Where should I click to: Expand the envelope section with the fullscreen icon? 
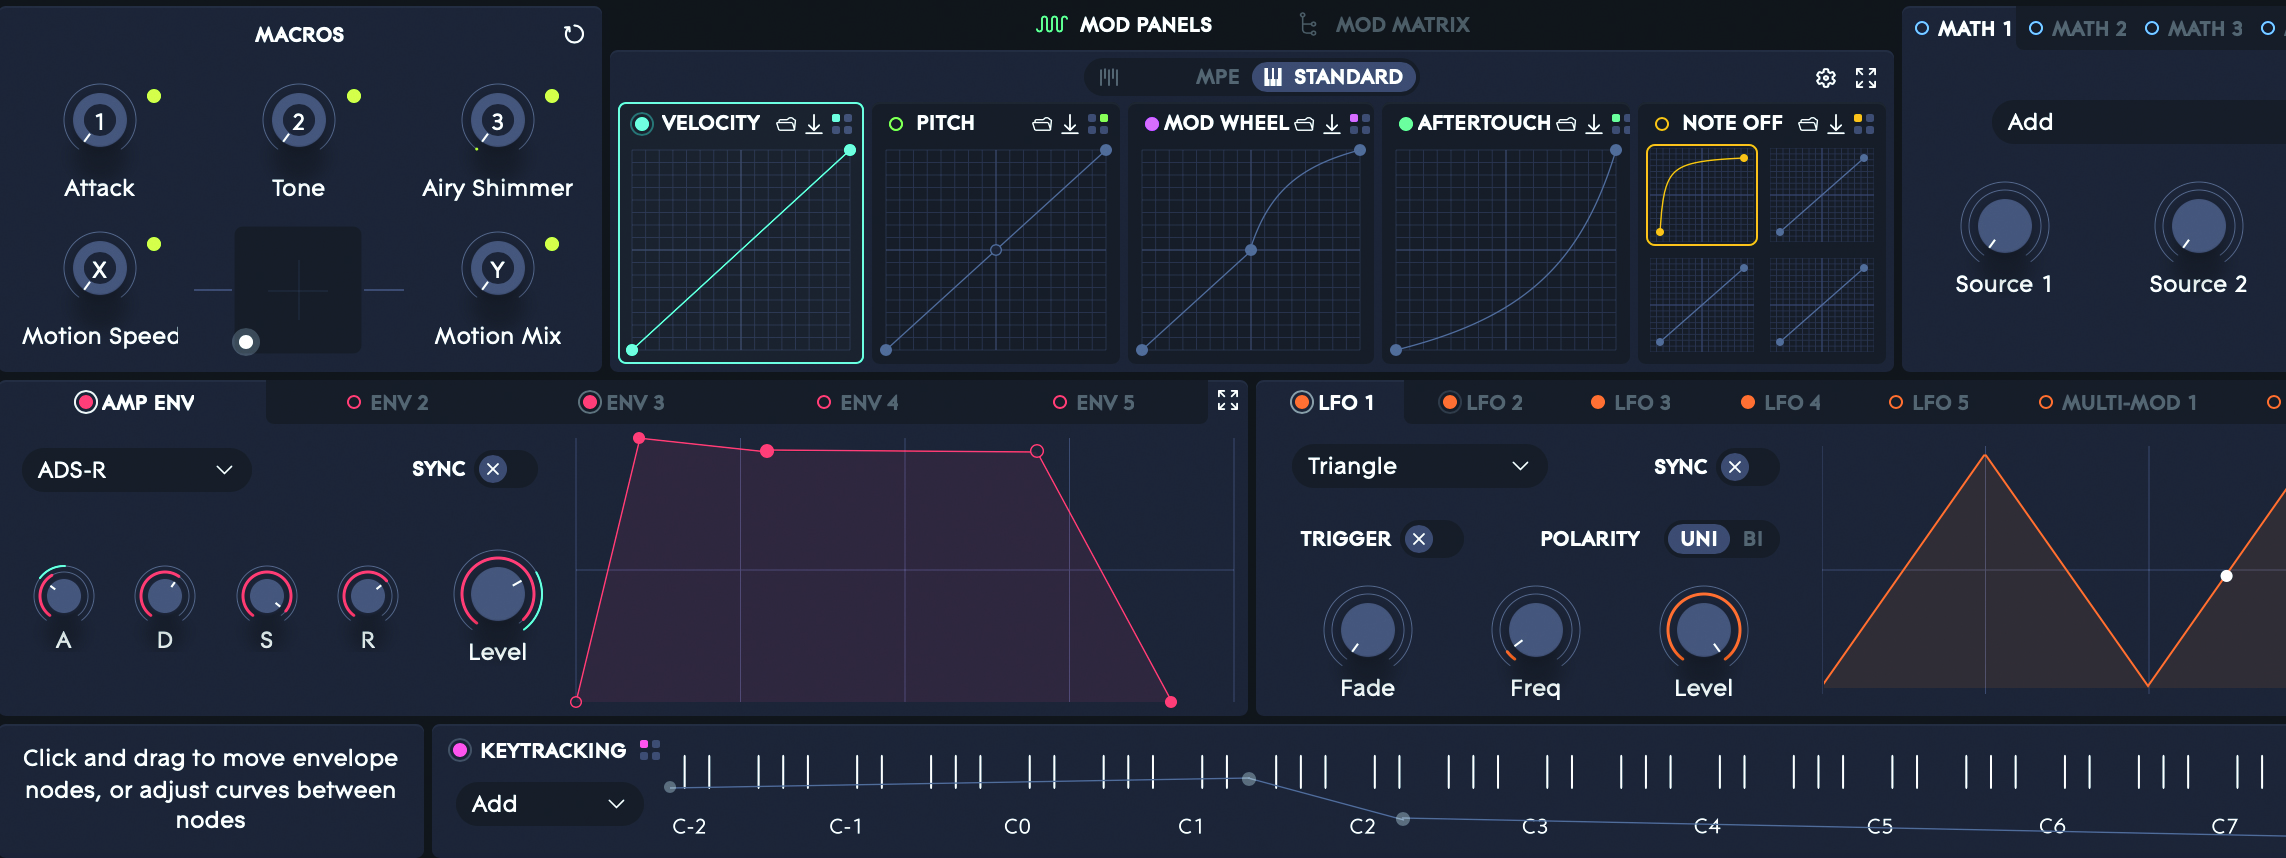coord(1228,400)
